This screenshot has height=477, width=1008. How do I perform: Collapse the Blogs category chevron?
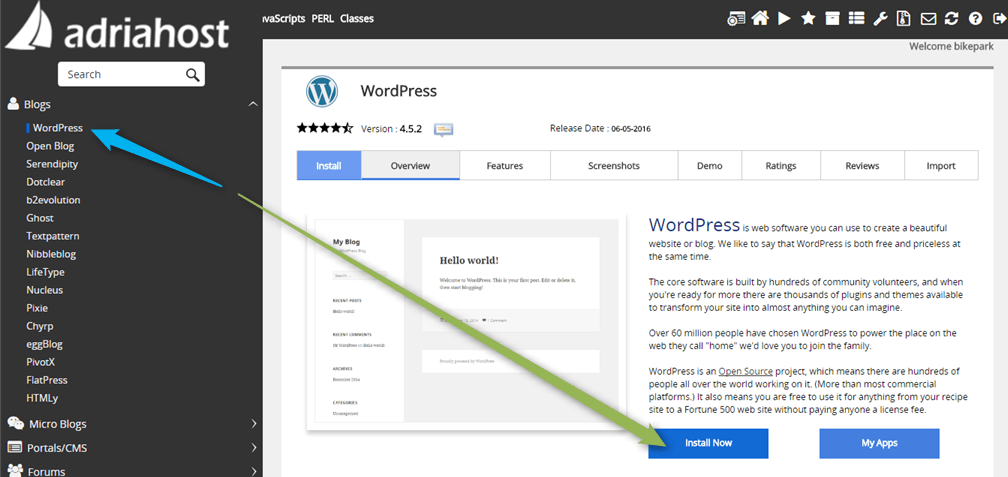click(x=253, y=104)
